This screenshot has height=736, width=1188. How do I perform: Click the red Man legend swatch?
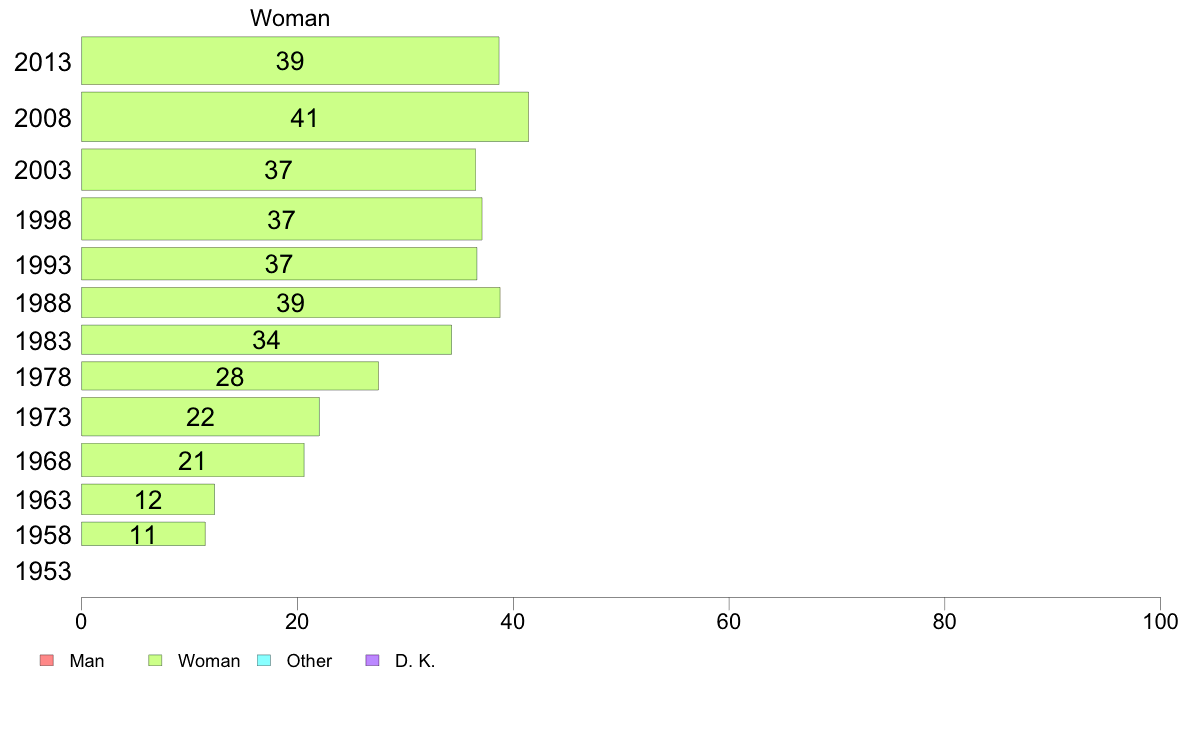pyautogui.click(x=47, y=660)
